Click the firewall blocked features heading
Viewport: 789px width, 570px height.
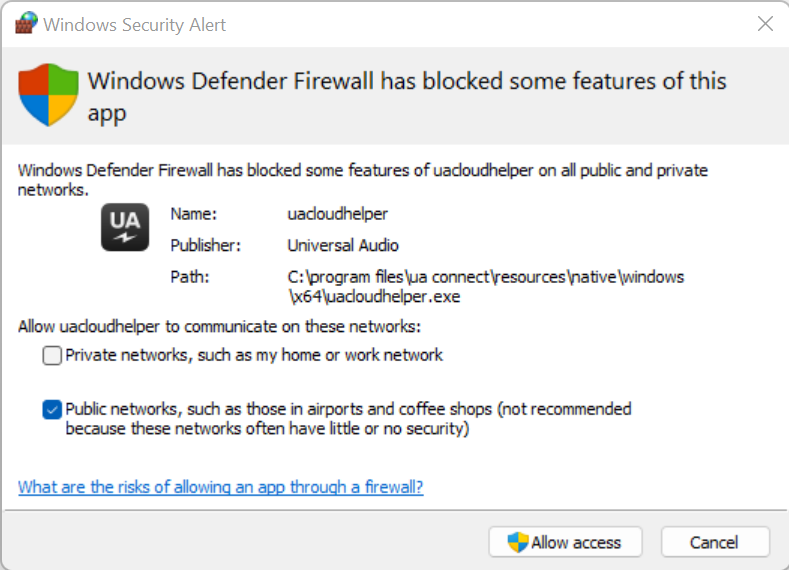click(x=407, y=96)
